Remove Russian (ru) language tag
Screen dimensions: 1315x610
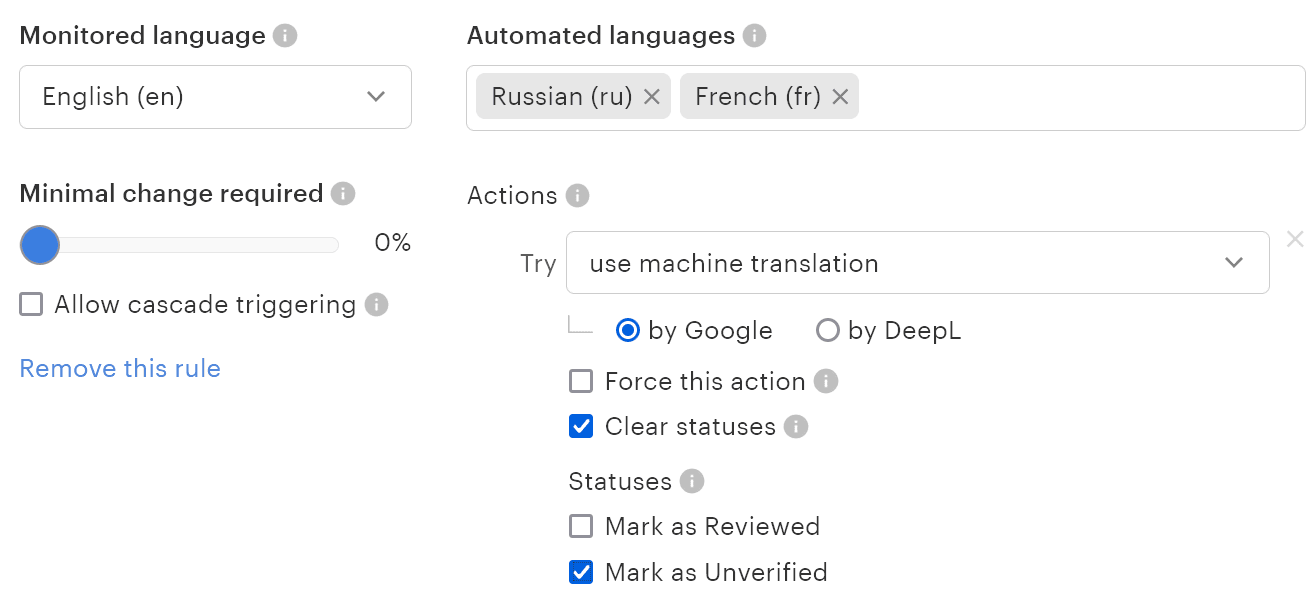point(652,97)
